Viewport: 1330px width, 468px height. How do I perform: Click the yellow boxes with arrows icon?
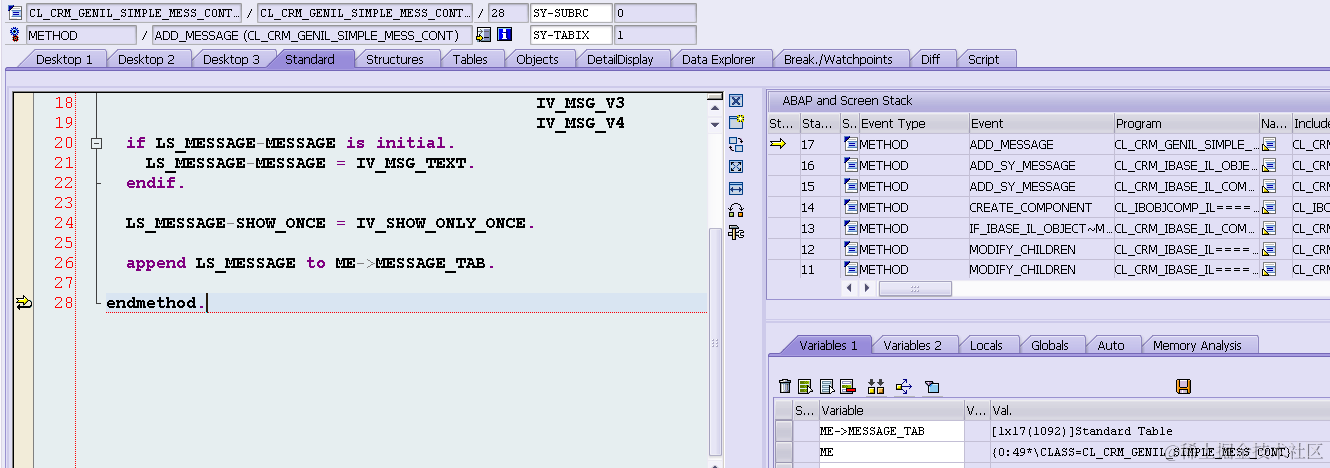coord(876,386)
